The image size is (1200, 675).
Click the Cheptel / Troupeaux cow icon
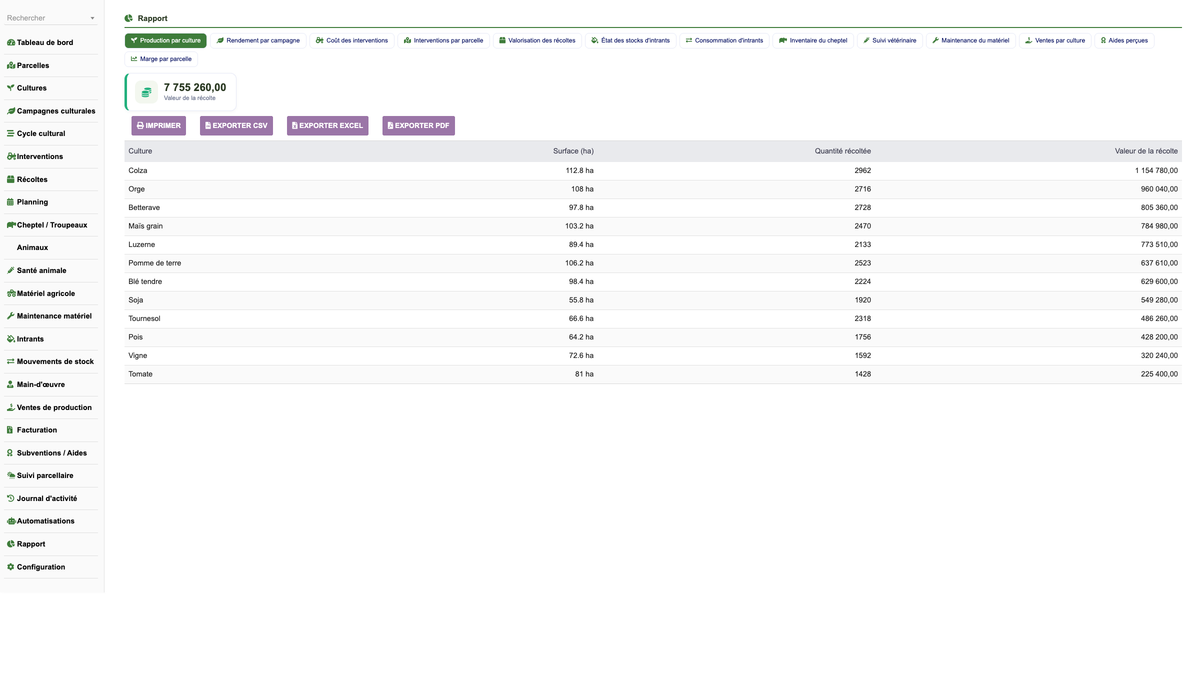coord(11,225)
